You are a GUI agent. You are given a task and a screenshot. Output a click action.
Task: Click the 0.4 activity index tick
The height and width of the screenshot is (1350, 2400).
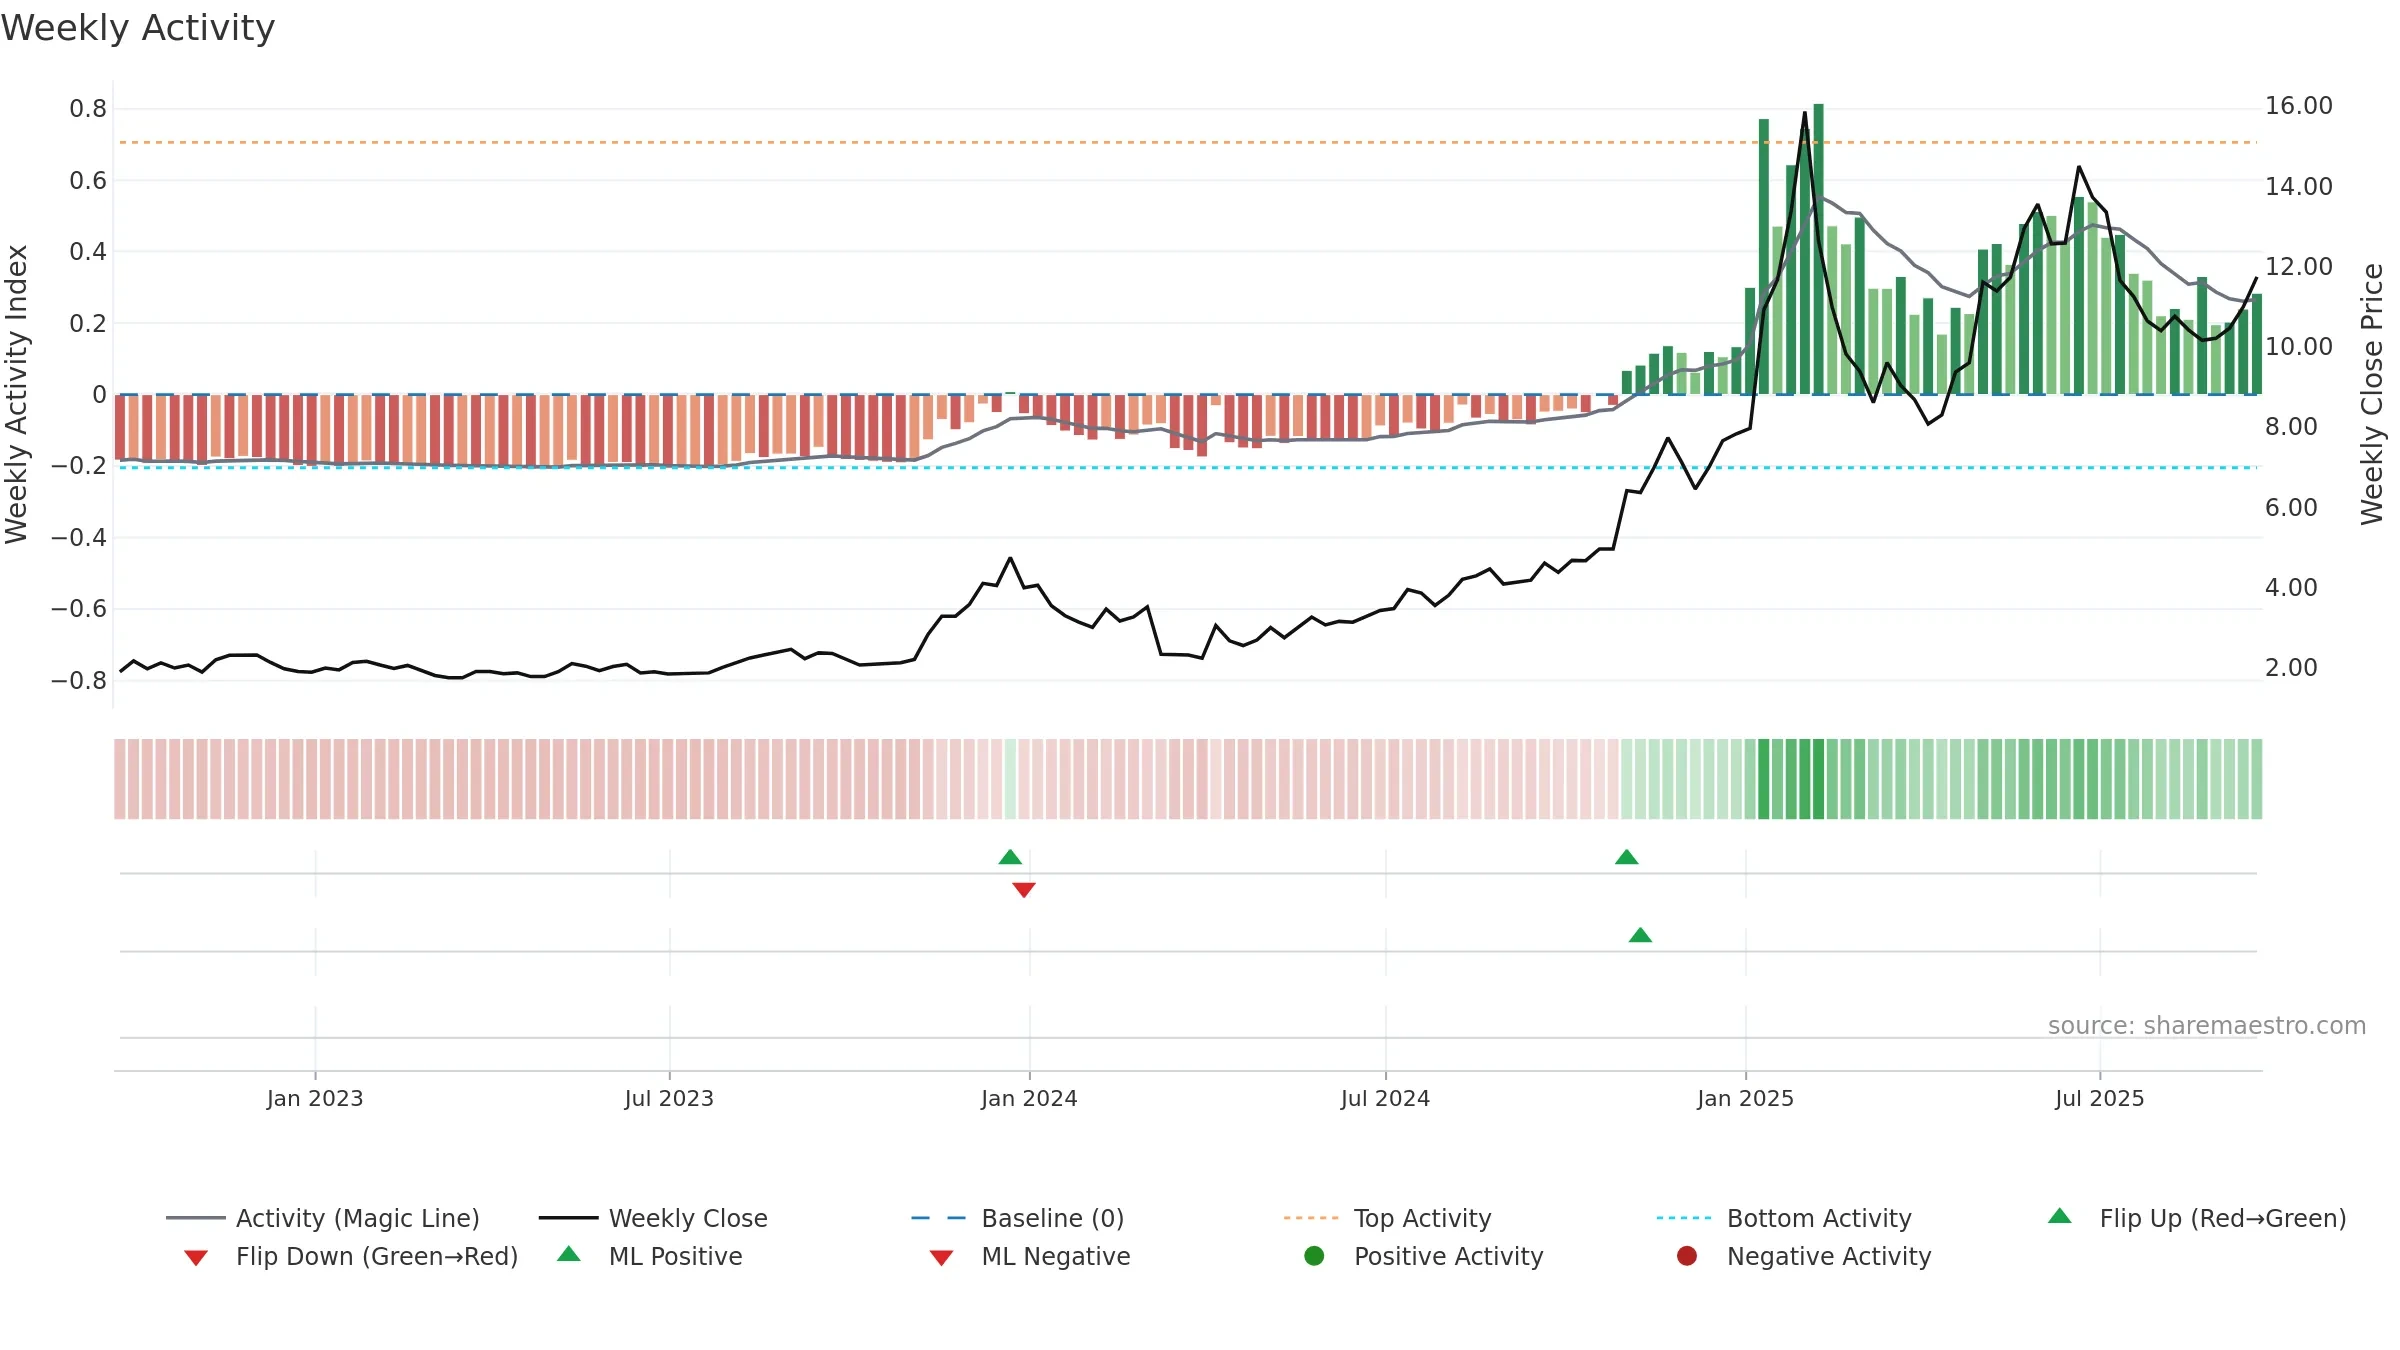[88, 252]
